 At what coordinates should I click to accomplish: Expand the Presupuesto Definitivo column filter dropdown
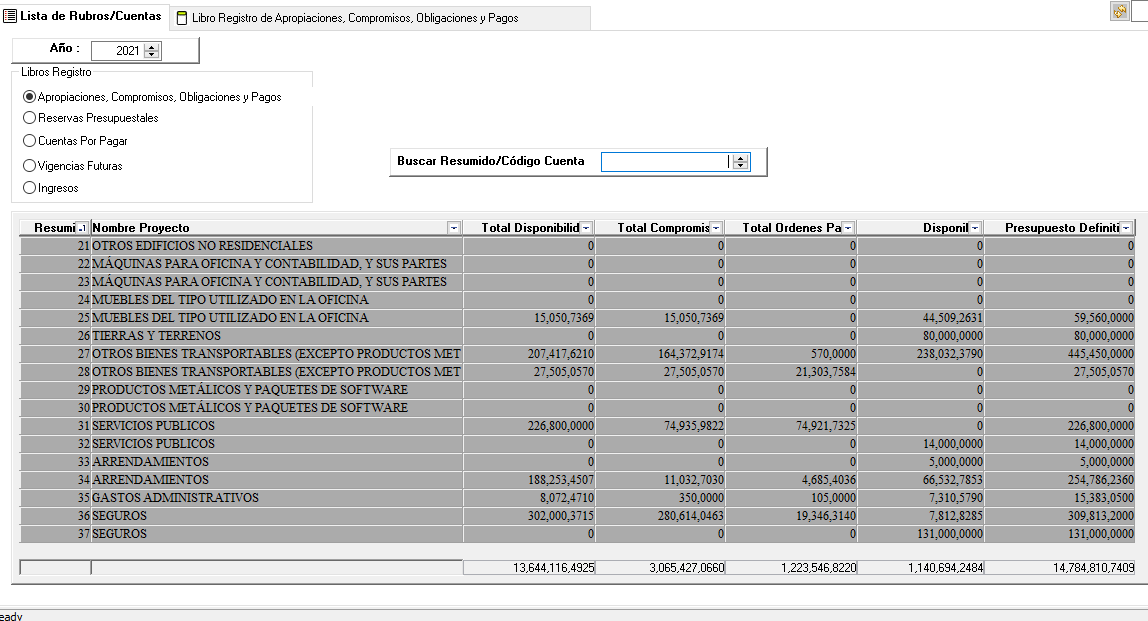click(x=1126, y=228)
